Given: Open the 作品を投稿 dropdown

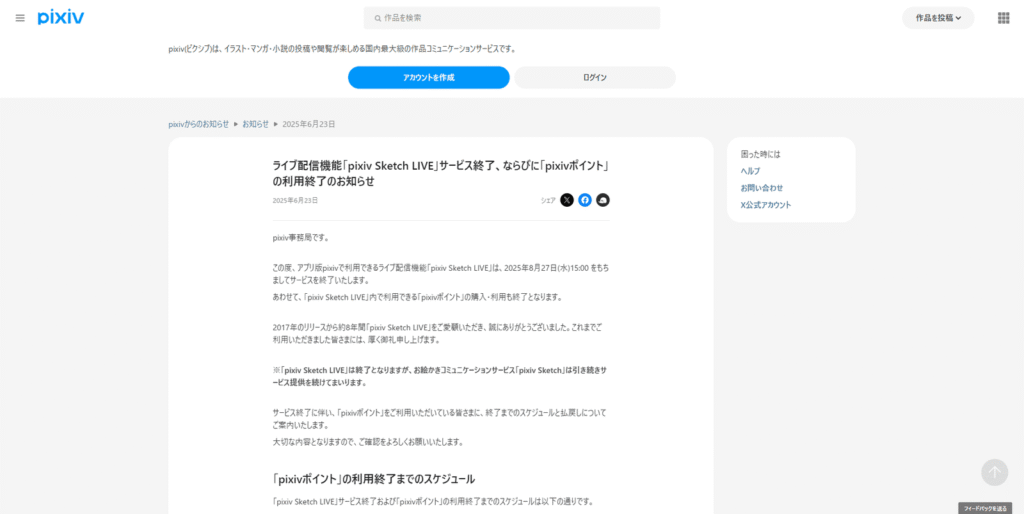Looking at the screenshot, I should click(x=938, y=18).
